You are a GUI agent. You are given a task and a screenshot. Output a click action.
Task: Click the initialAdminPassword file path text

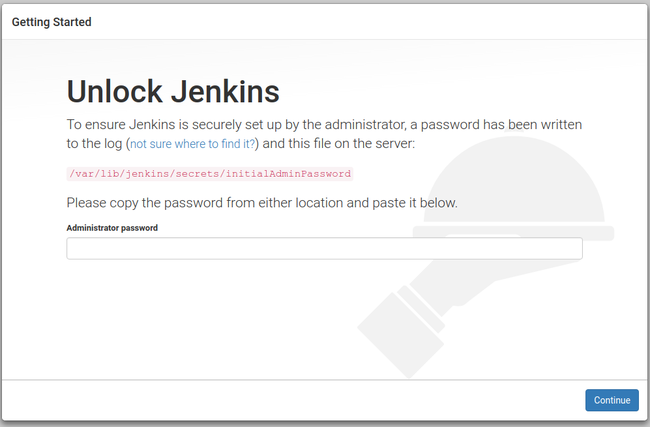[210, 173]
